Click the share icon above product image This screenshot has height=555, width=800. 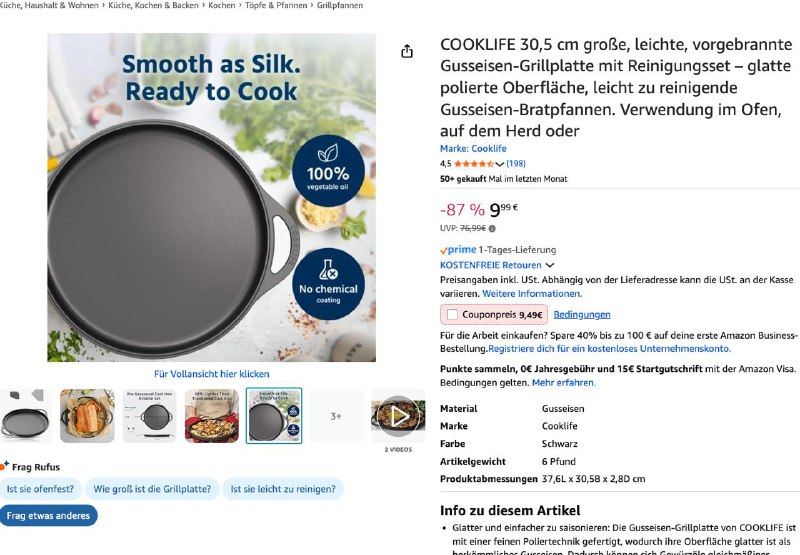point(407,52)
